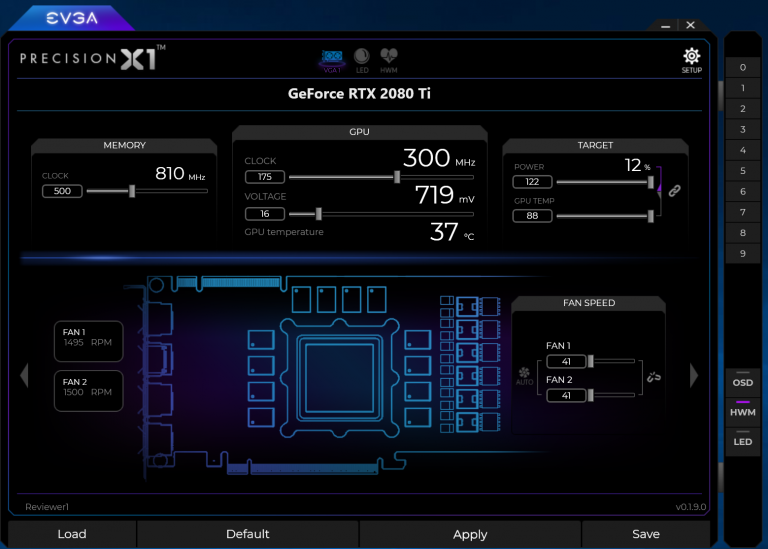This screenshot has width=768, height=549.
Task: Toggle the HWM side button
Action: click(x=743, y=412)
